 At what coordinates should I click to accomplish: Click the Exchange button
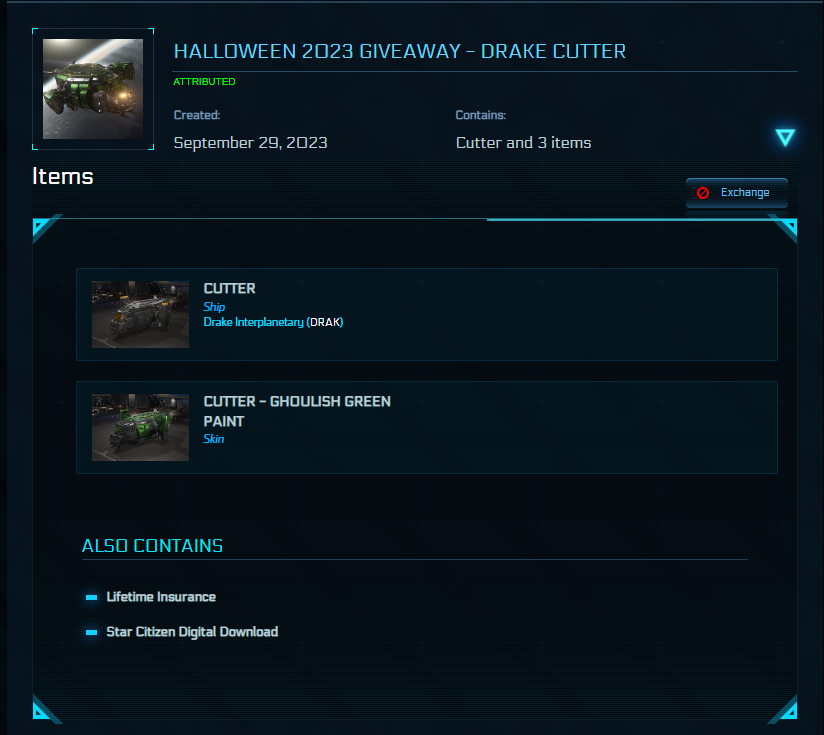(736, 193)
